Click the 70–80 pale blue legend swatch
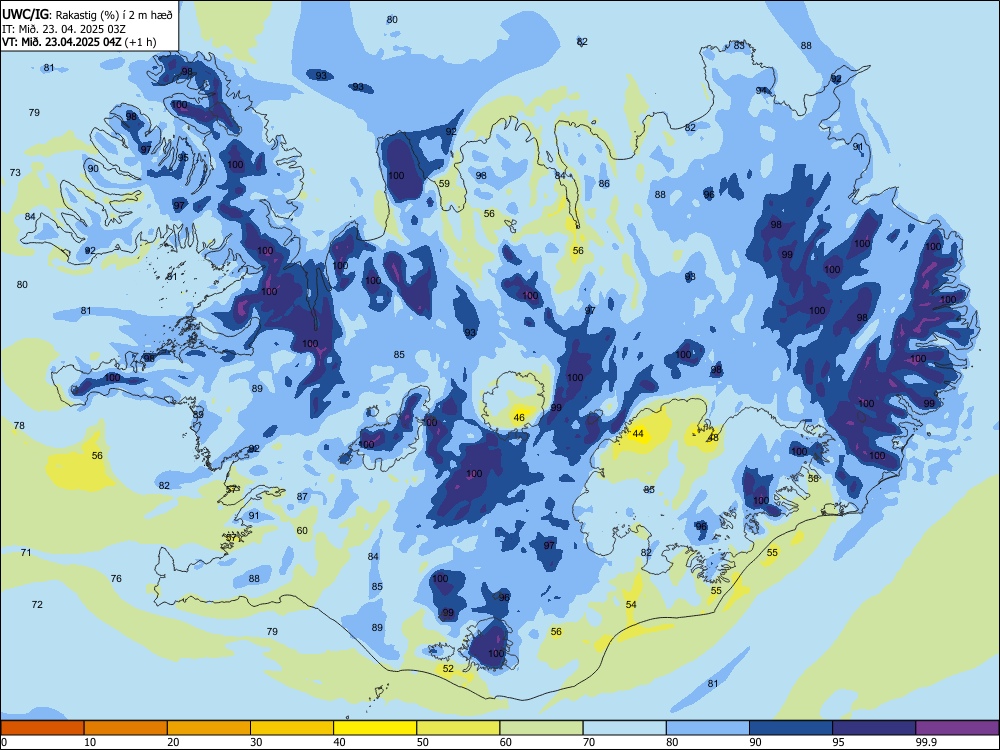1000x750 pixels. 624,728
